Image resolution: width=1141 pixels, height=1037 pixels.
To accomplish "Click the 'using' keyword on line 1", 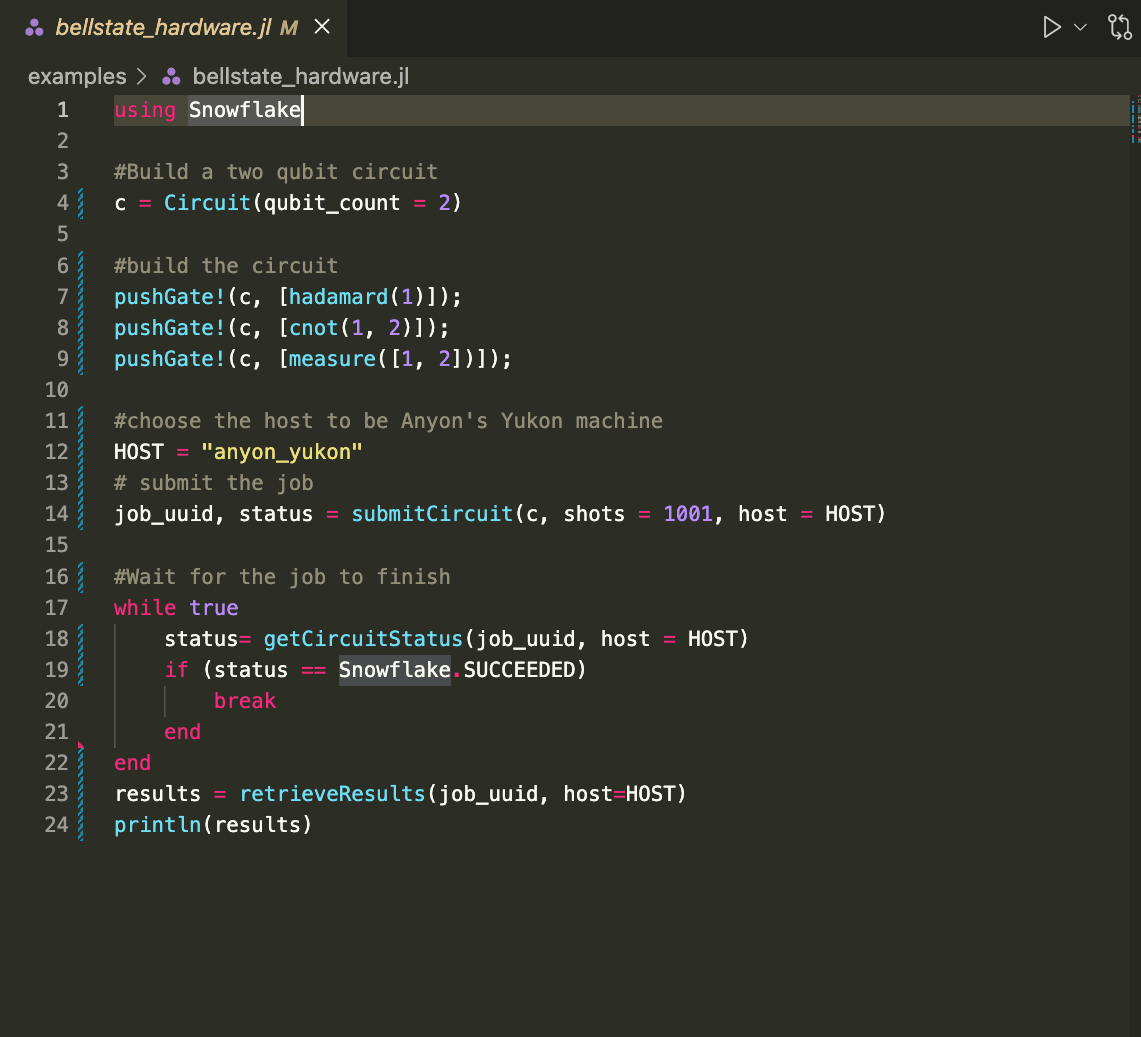I will click(145, 110).
